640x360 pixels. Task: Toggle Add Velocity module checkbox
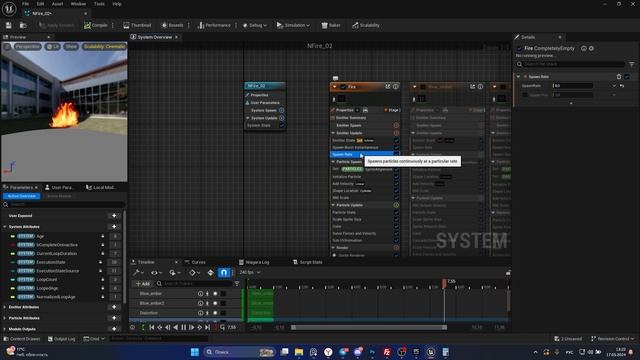pyautogui.click(x=396, y=184)
